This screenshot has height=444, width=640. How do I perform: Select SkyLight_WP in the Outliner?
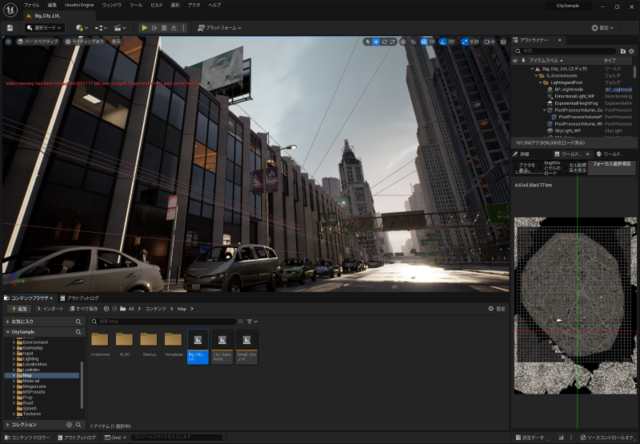tap(567, 131)
